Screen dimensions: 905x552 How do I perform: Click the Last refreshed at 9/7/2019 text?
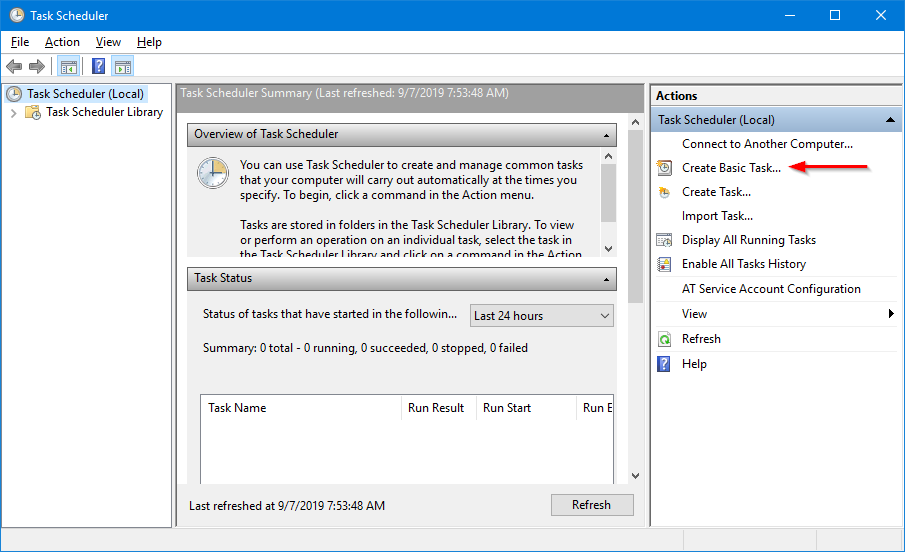click(x=287, y=505)
